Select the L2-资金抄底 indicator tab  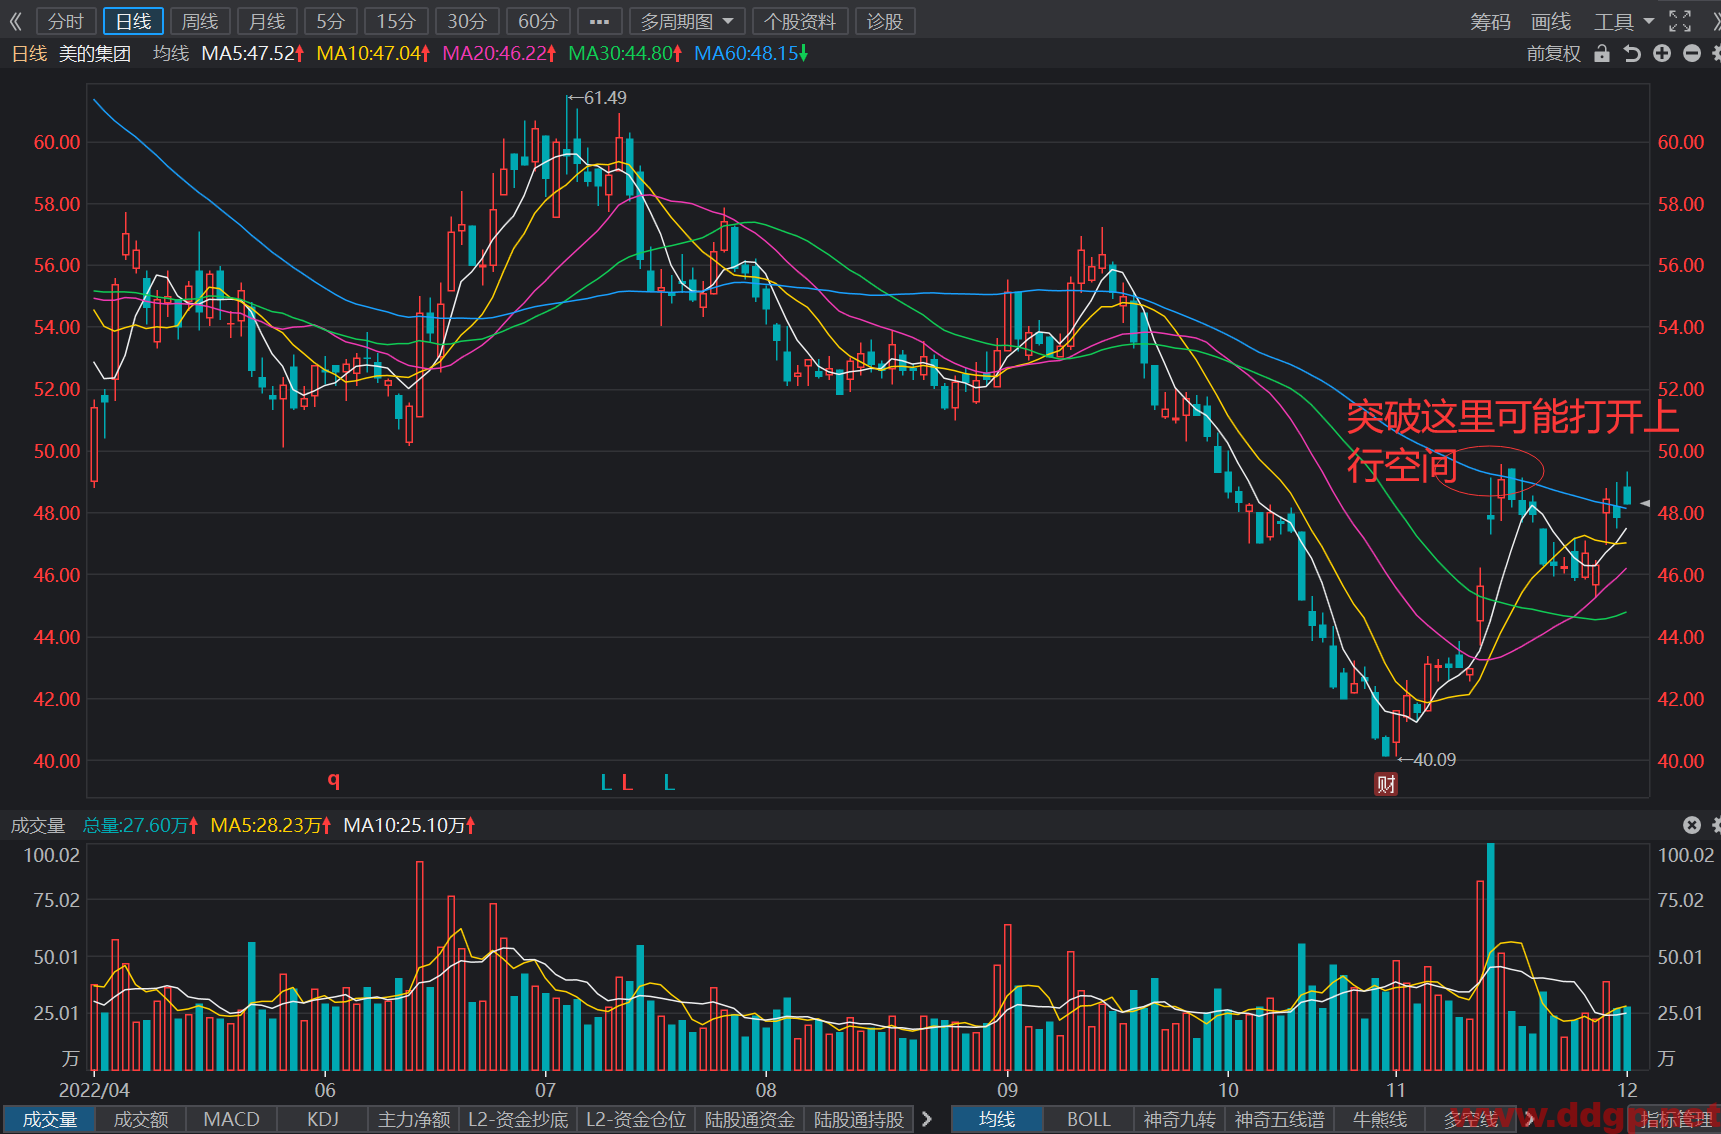pos(518,1119)
